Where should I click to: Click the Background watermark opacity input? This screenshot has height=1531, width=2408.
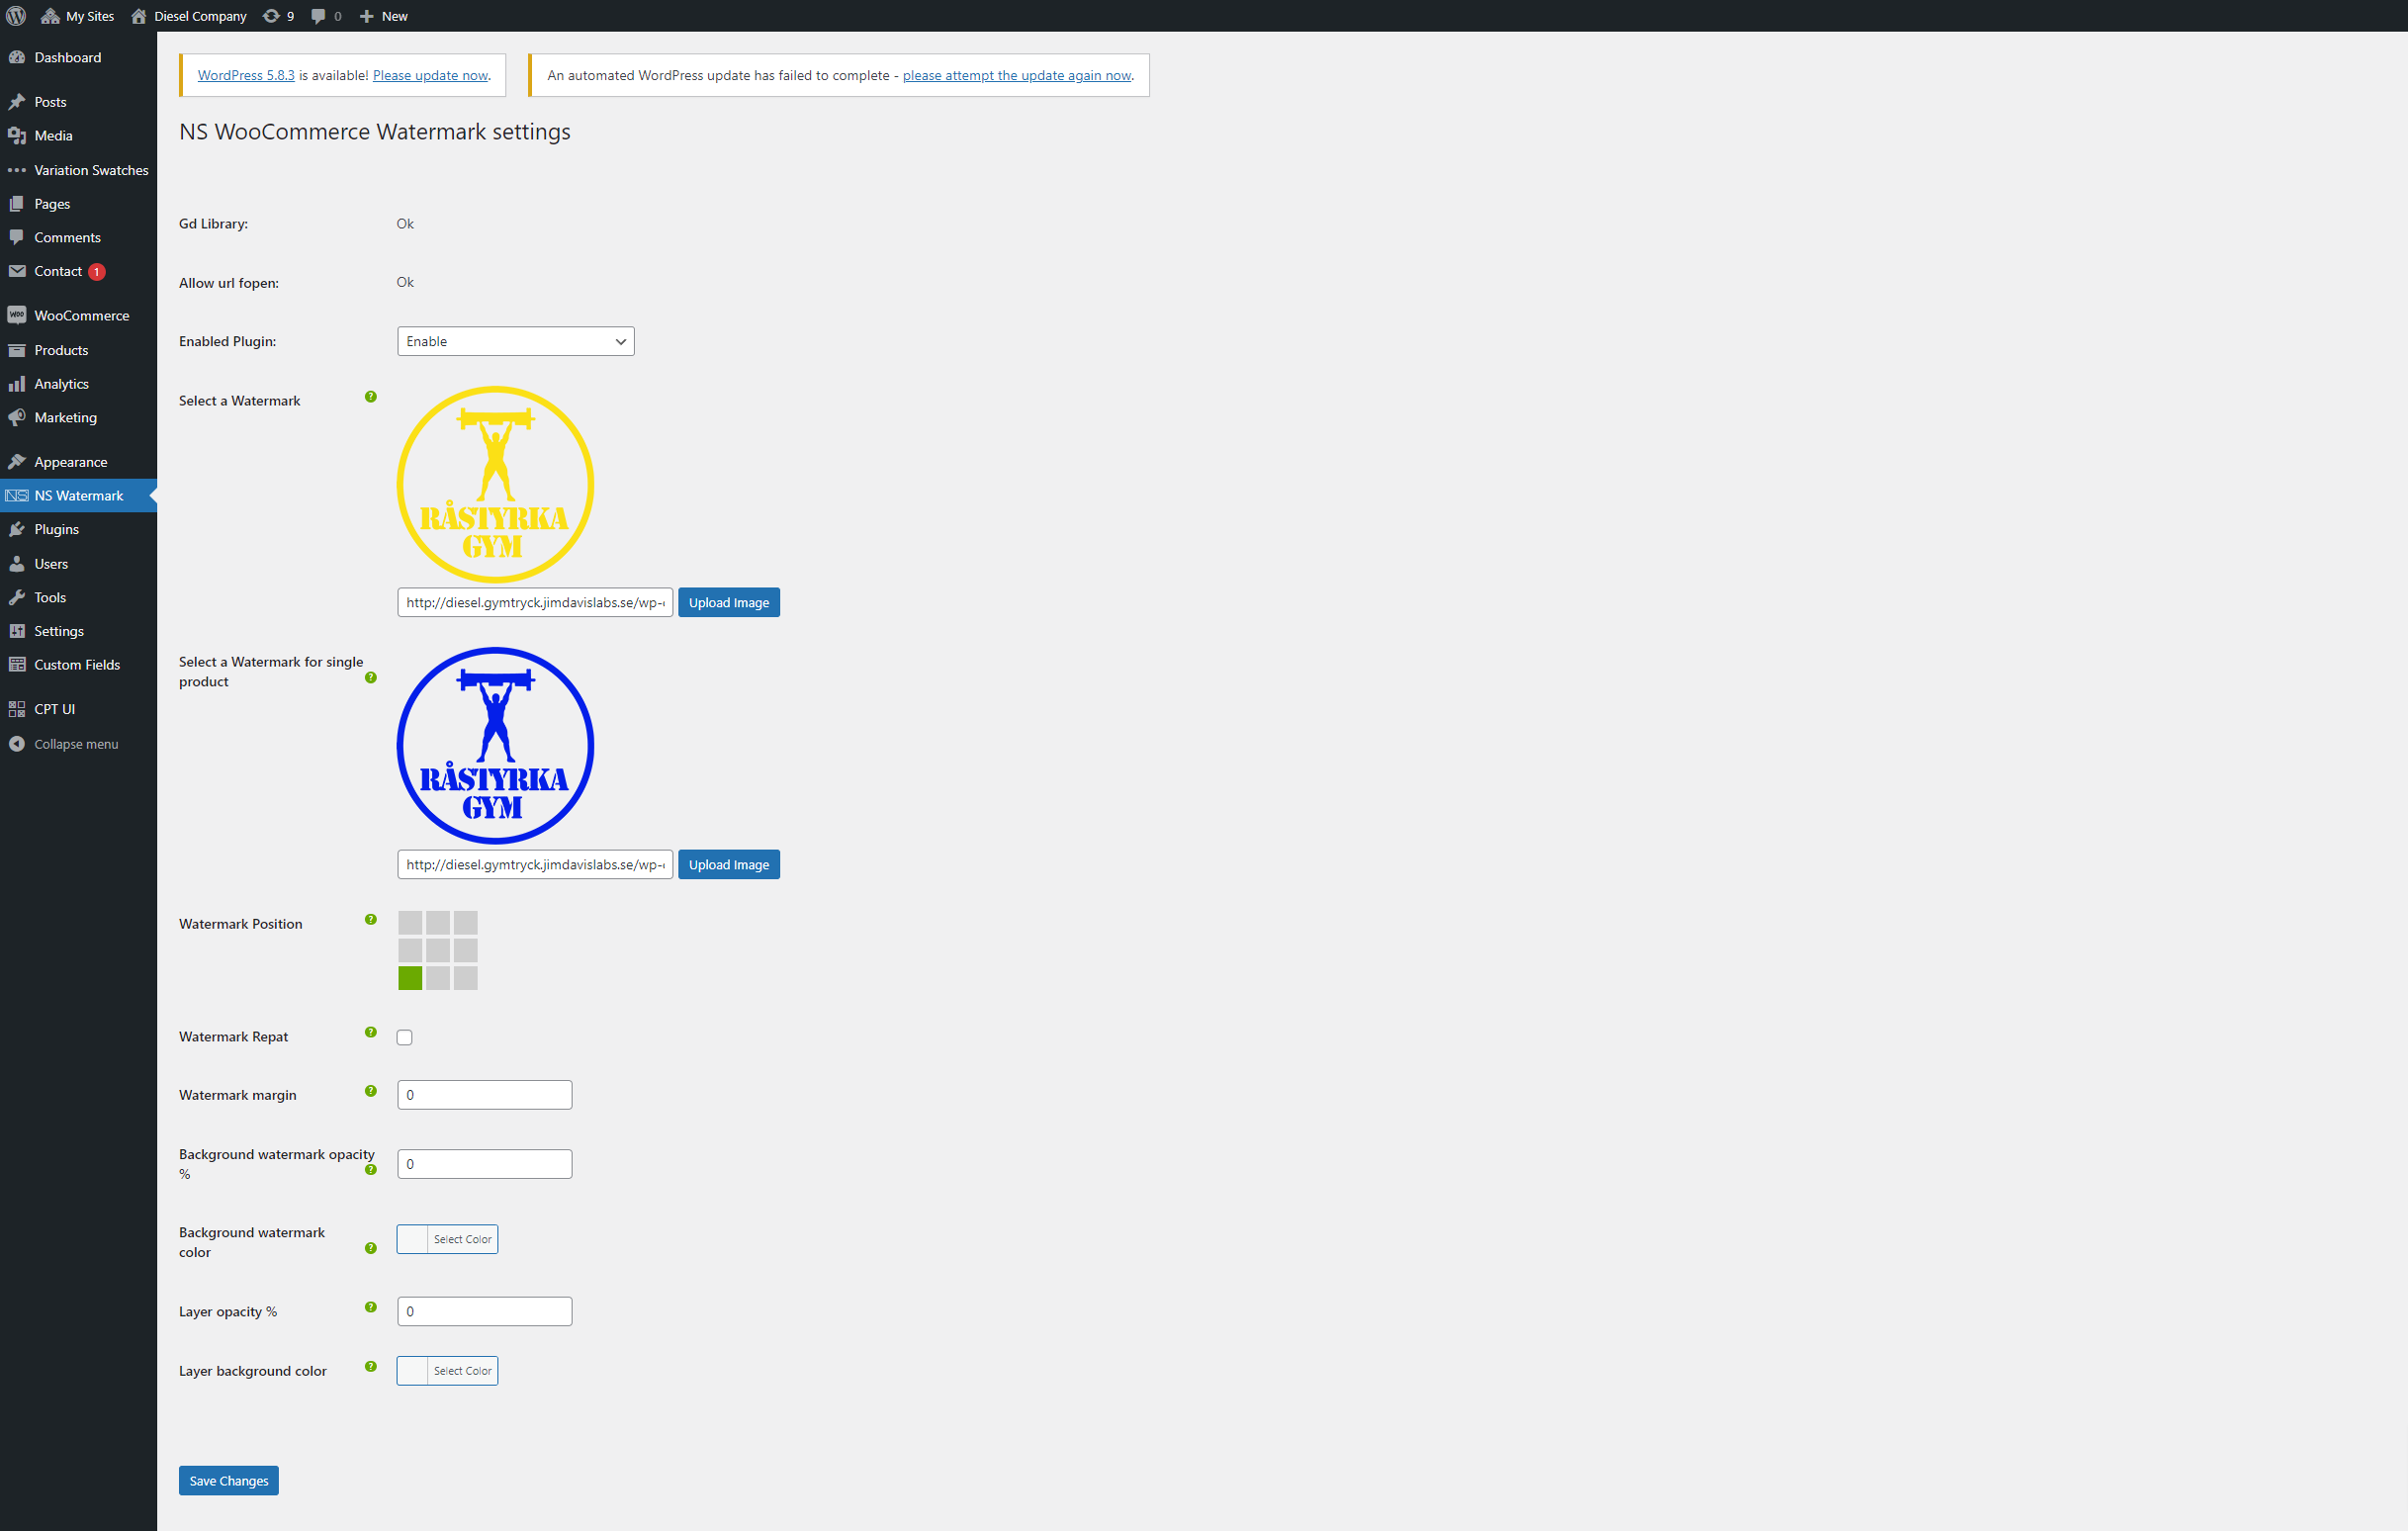click(x=485, y=1164)
